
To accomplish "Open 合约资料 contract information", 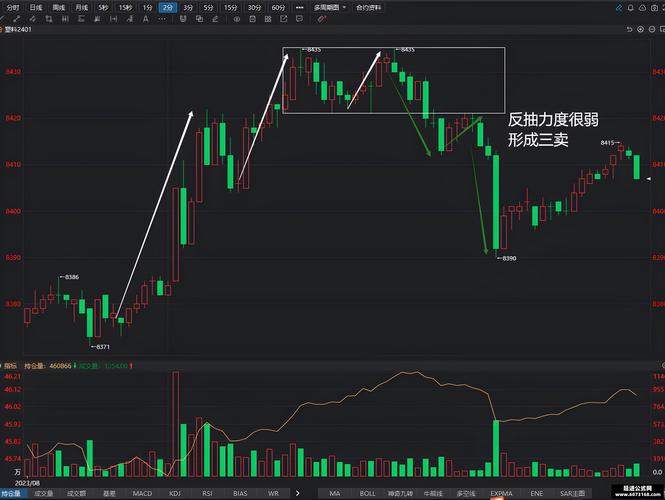I will pos(368,8).
